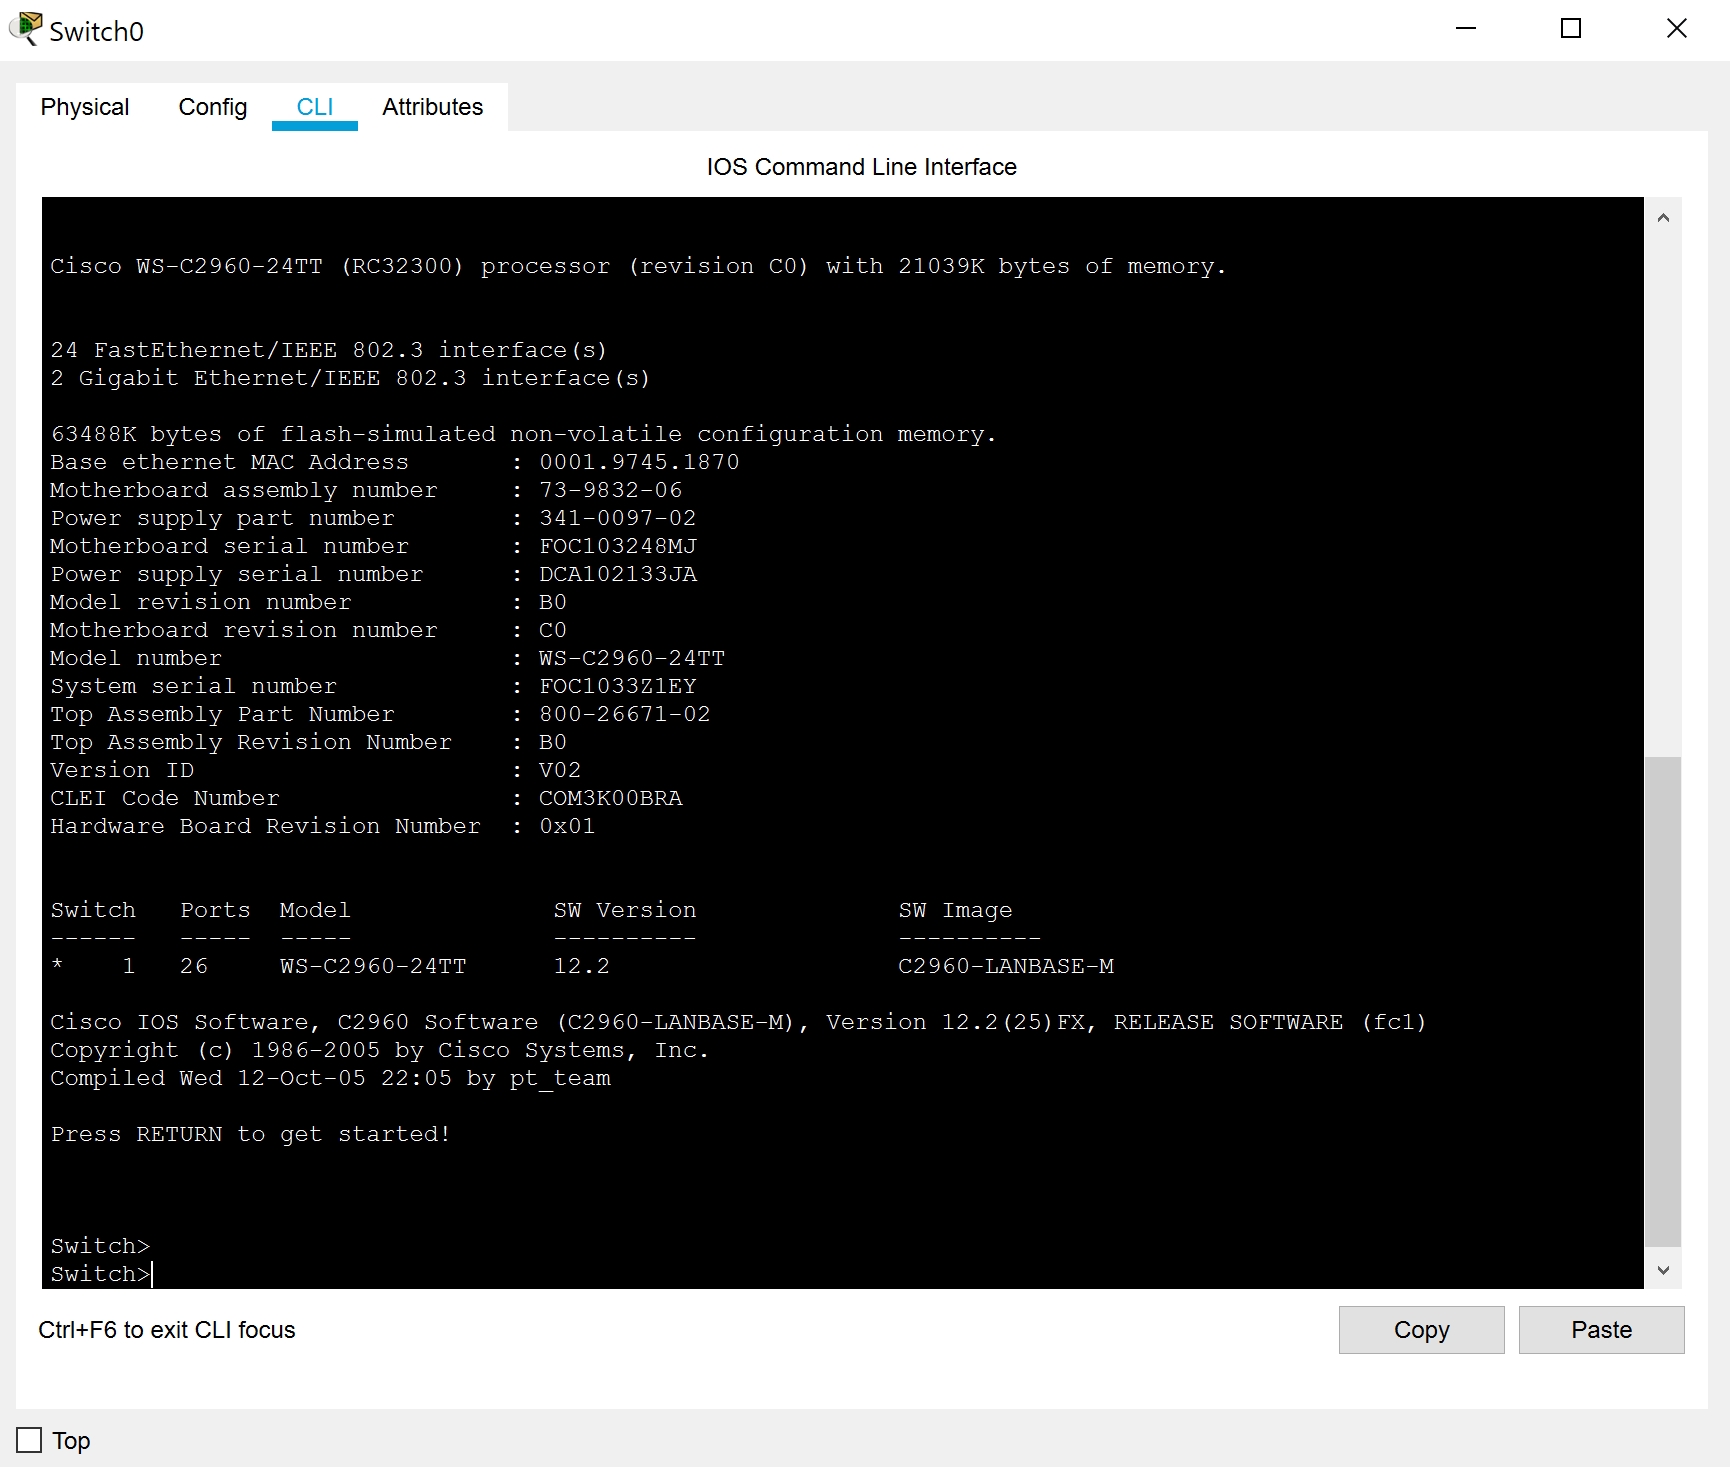
Task: Click the SW Version value 12.2
Action: tap(582, 966)
